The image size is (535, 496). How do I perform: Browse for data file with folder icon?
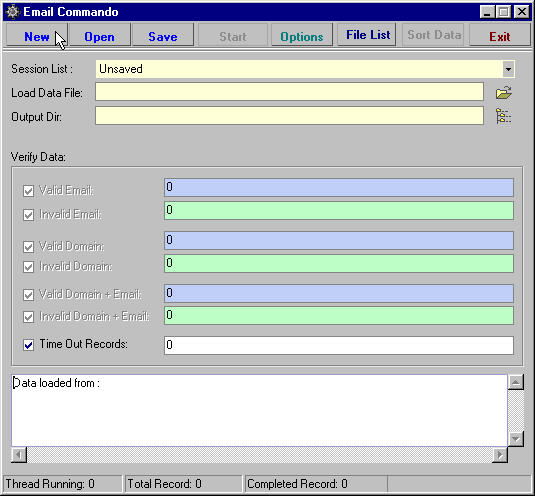click(x=504, y=92)
